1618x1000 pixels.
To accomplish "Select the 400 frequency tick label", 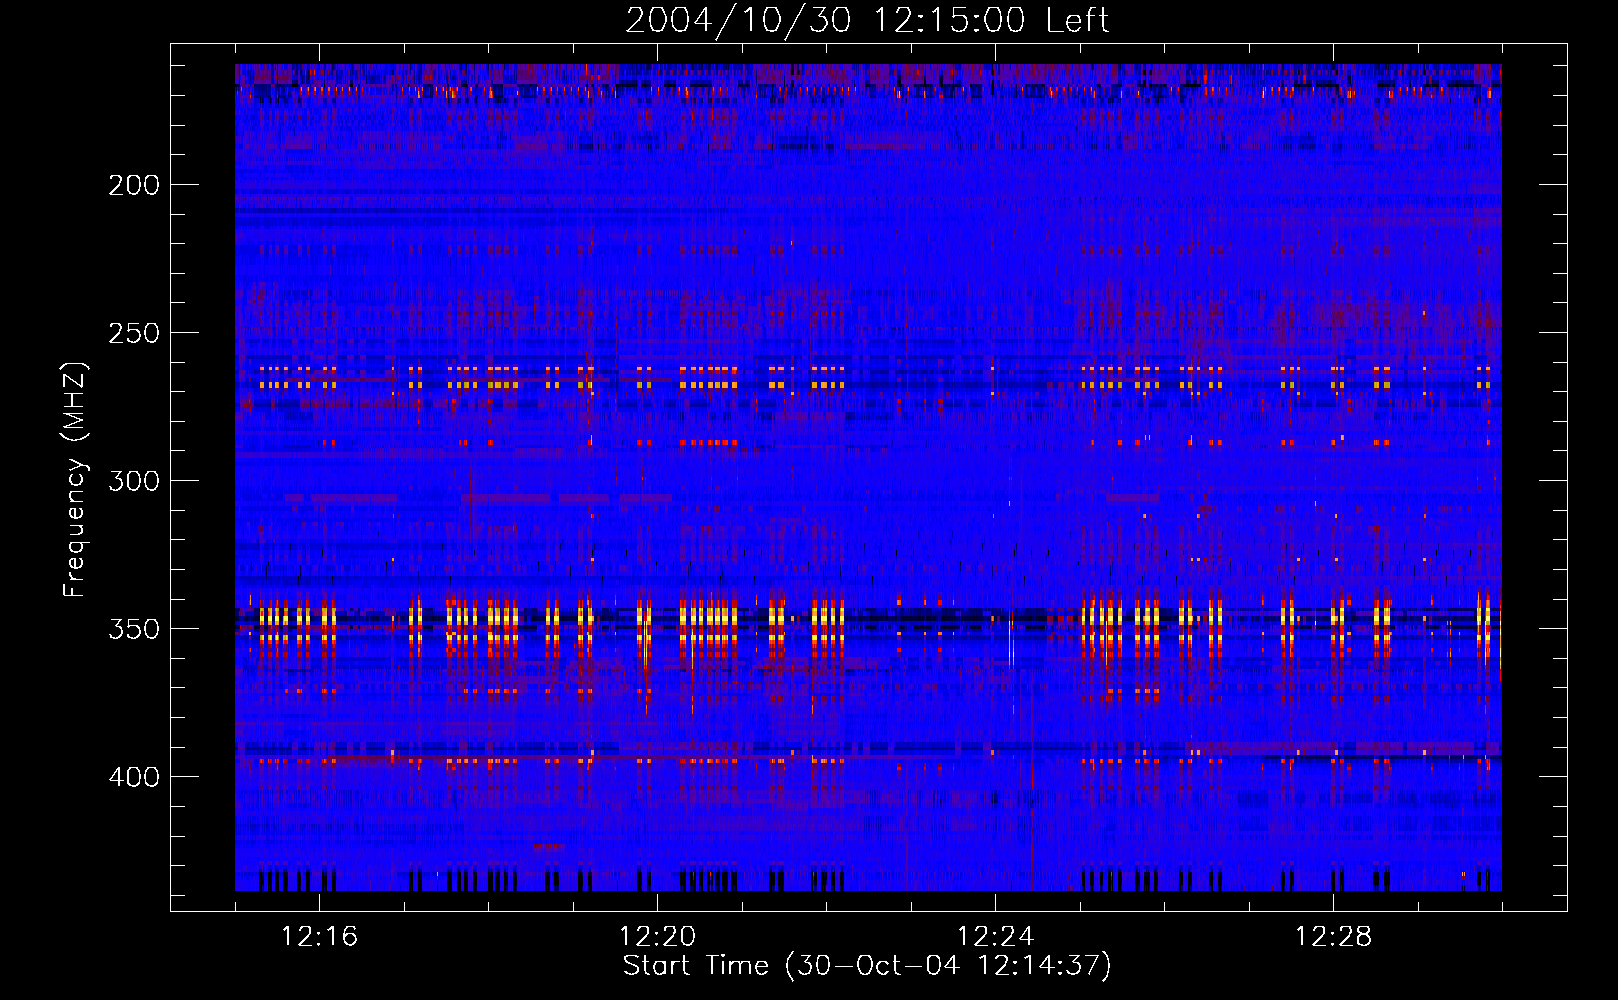I will click(x=134, y=777).
